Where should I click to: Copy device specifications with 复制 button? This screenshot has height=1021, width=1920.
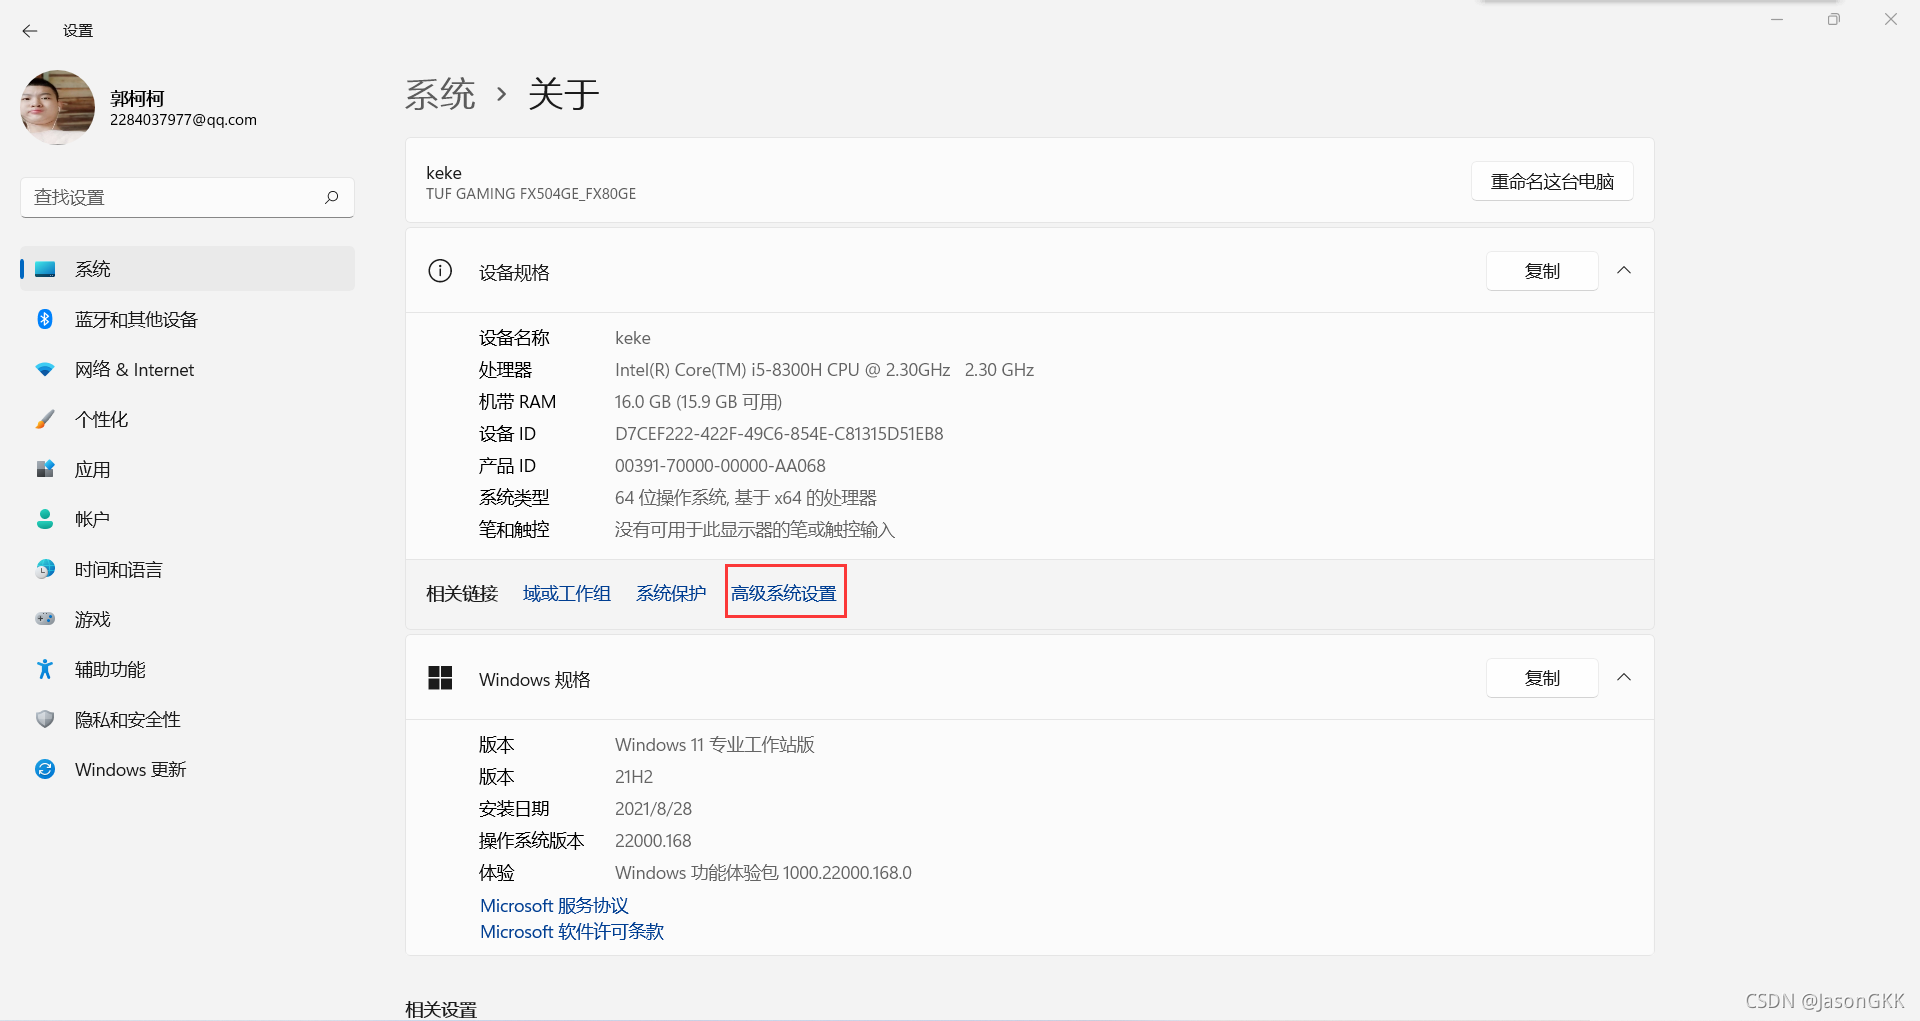(x=1542, y=271)
